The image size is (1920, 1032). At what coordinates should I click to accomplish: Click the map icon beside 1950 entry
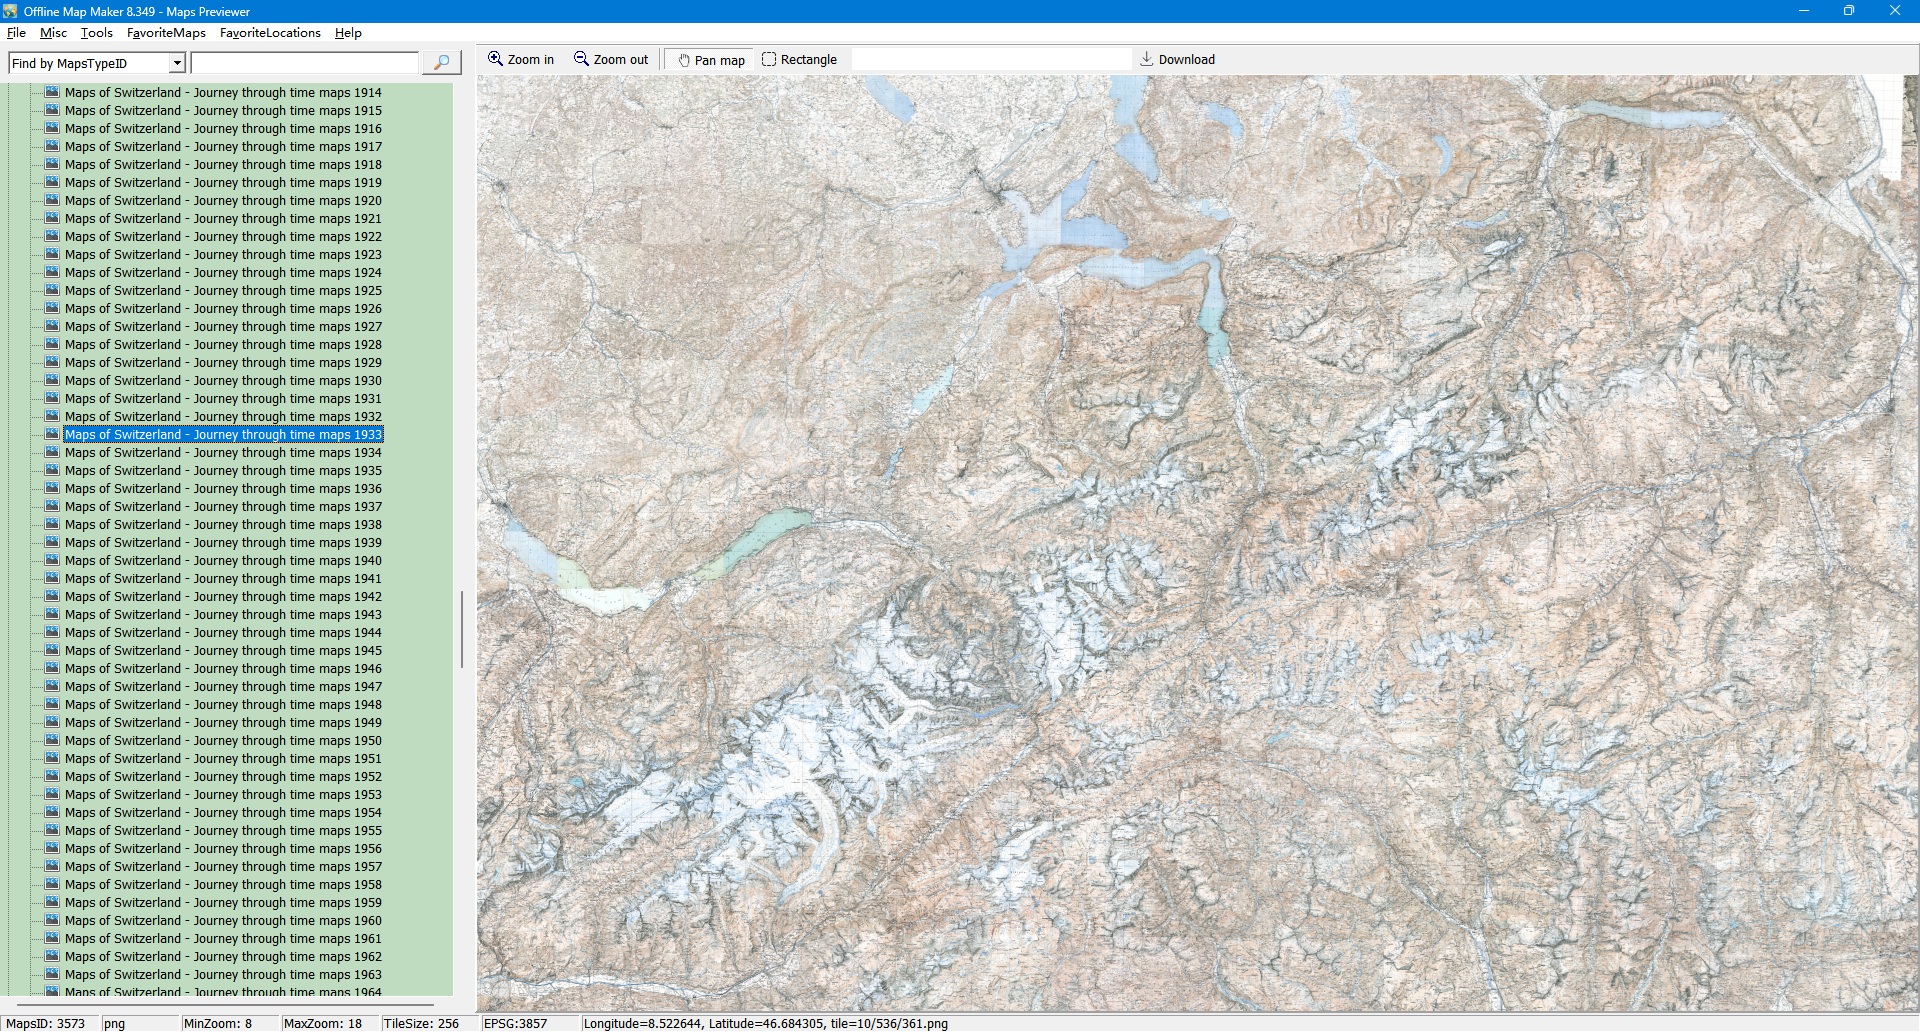click(53, 740)
